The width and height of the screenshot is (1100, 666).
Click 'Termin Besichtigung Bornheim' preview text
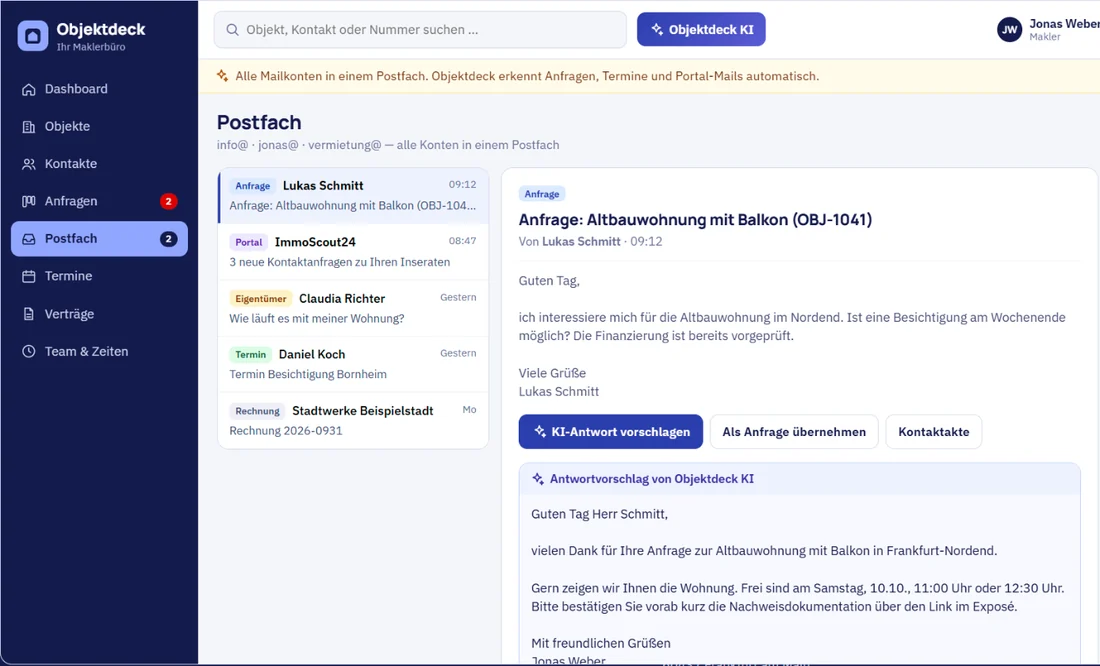coord(308,374)
